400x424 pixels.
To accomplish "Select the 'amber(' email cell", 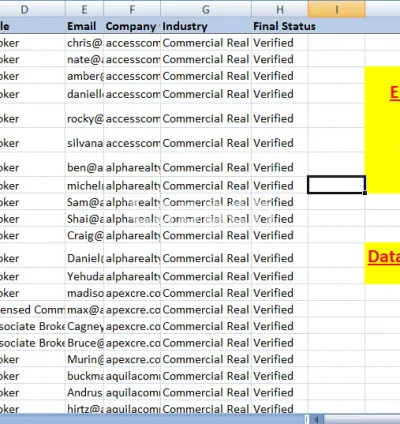I will (x=84, y=76).
